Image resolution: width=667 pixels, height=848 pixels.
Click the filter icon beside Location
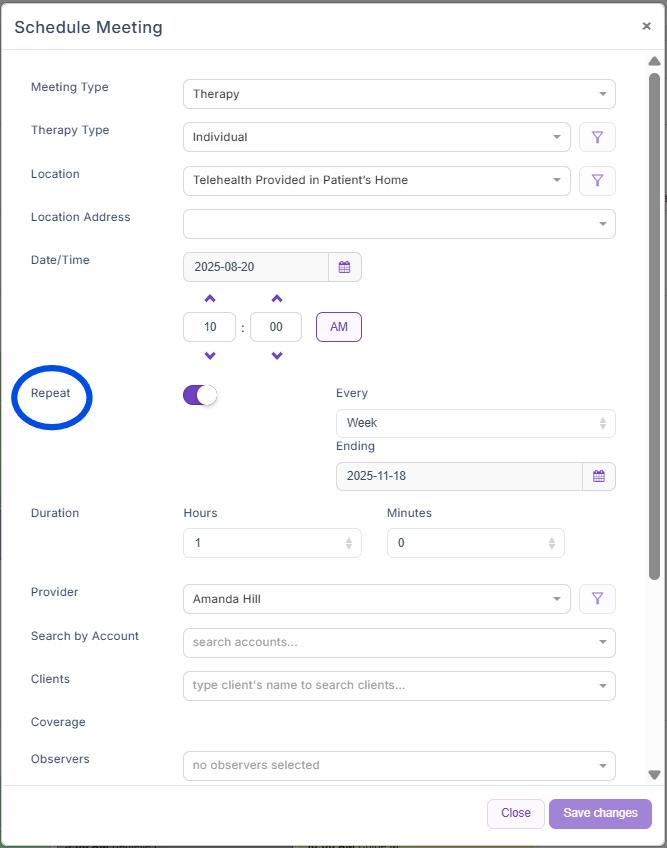coord(597,180)
